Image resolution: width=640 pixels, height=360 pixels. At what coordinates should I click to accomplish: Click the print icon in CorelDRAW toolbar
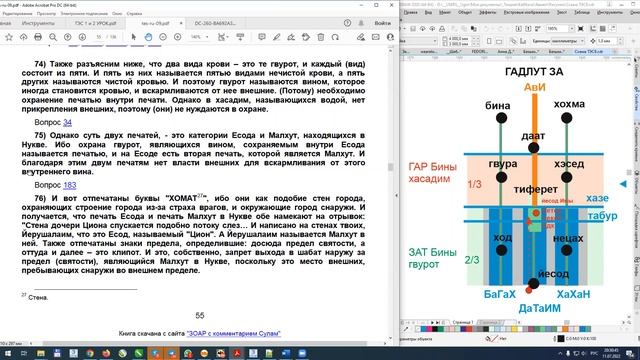(x=442, y=29)
